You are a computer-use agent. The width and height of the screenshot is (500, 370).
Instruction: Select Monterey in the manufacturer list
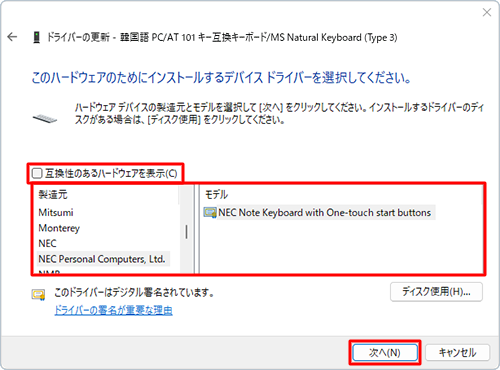[x=59, y=228]
